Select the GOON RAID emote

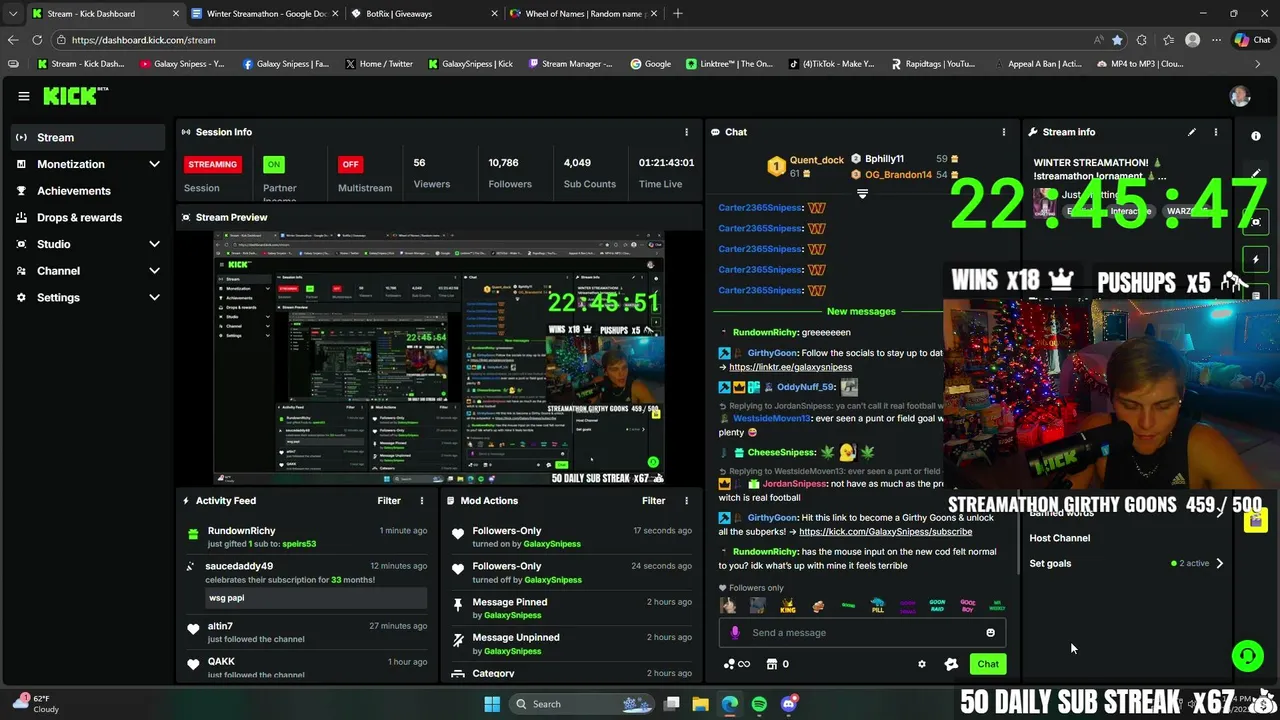[x=937, y=606]
